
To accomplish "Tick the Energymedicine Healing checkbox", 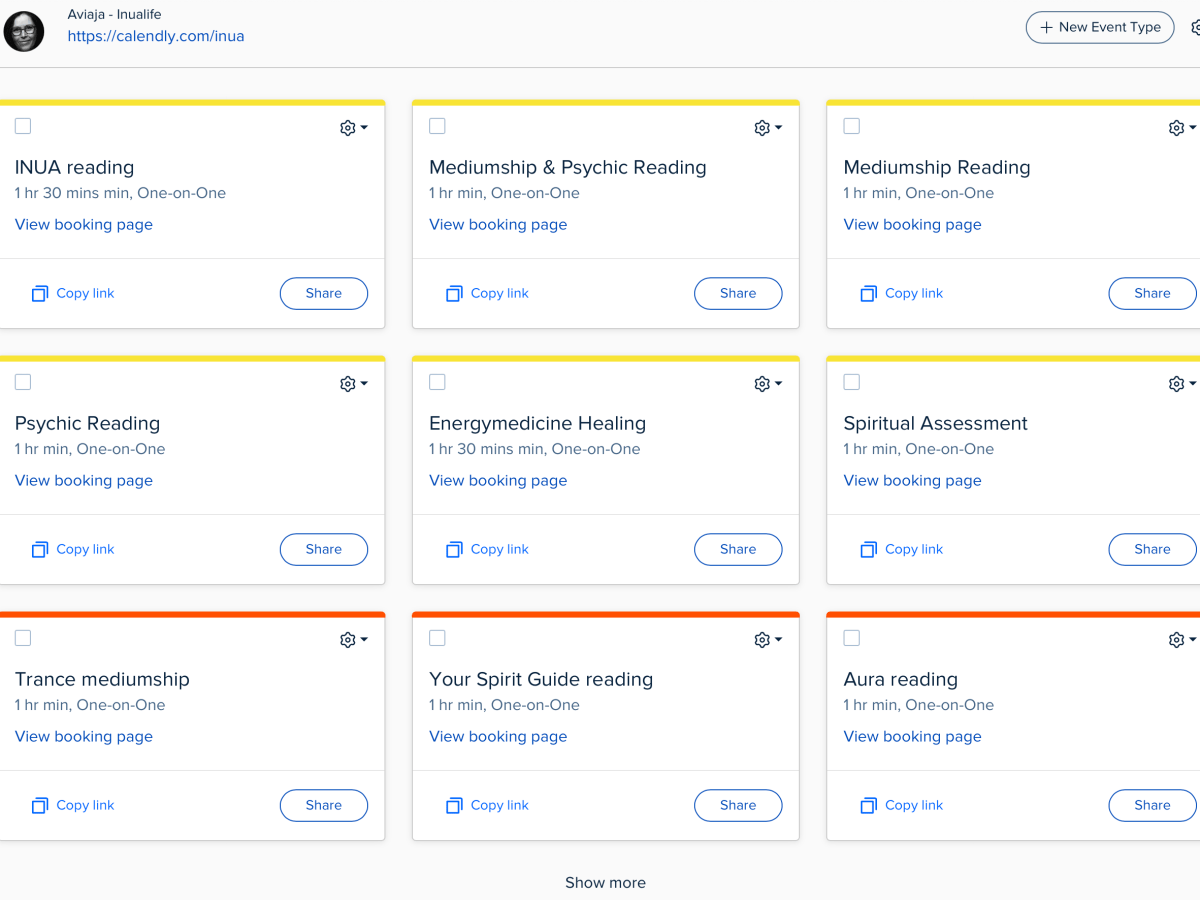I will tap(437, 382).
